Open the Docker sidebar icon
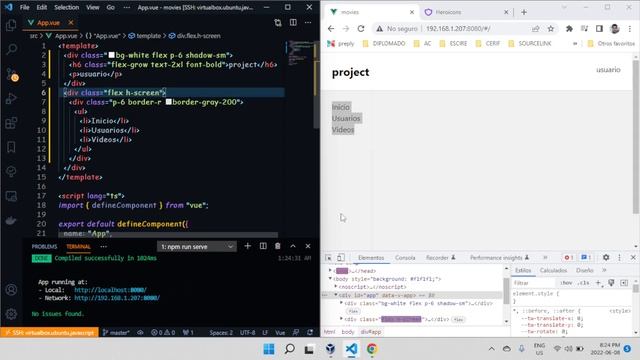 point(11,220)
